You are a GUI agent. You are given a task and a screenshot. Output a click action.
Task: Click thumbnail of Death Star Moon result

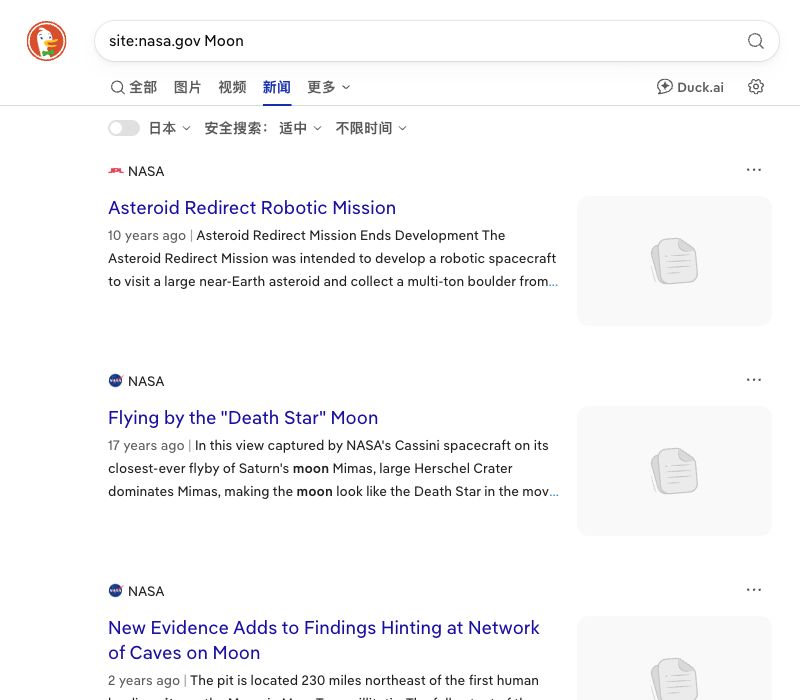tap(674, 471)
